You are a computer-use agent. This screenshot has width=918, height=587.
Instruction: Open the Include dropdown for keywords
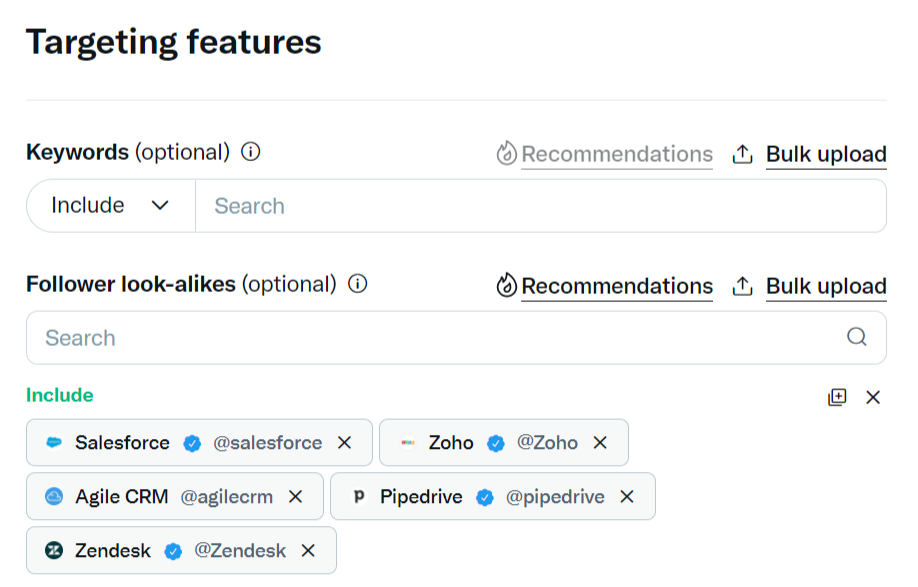110,206
